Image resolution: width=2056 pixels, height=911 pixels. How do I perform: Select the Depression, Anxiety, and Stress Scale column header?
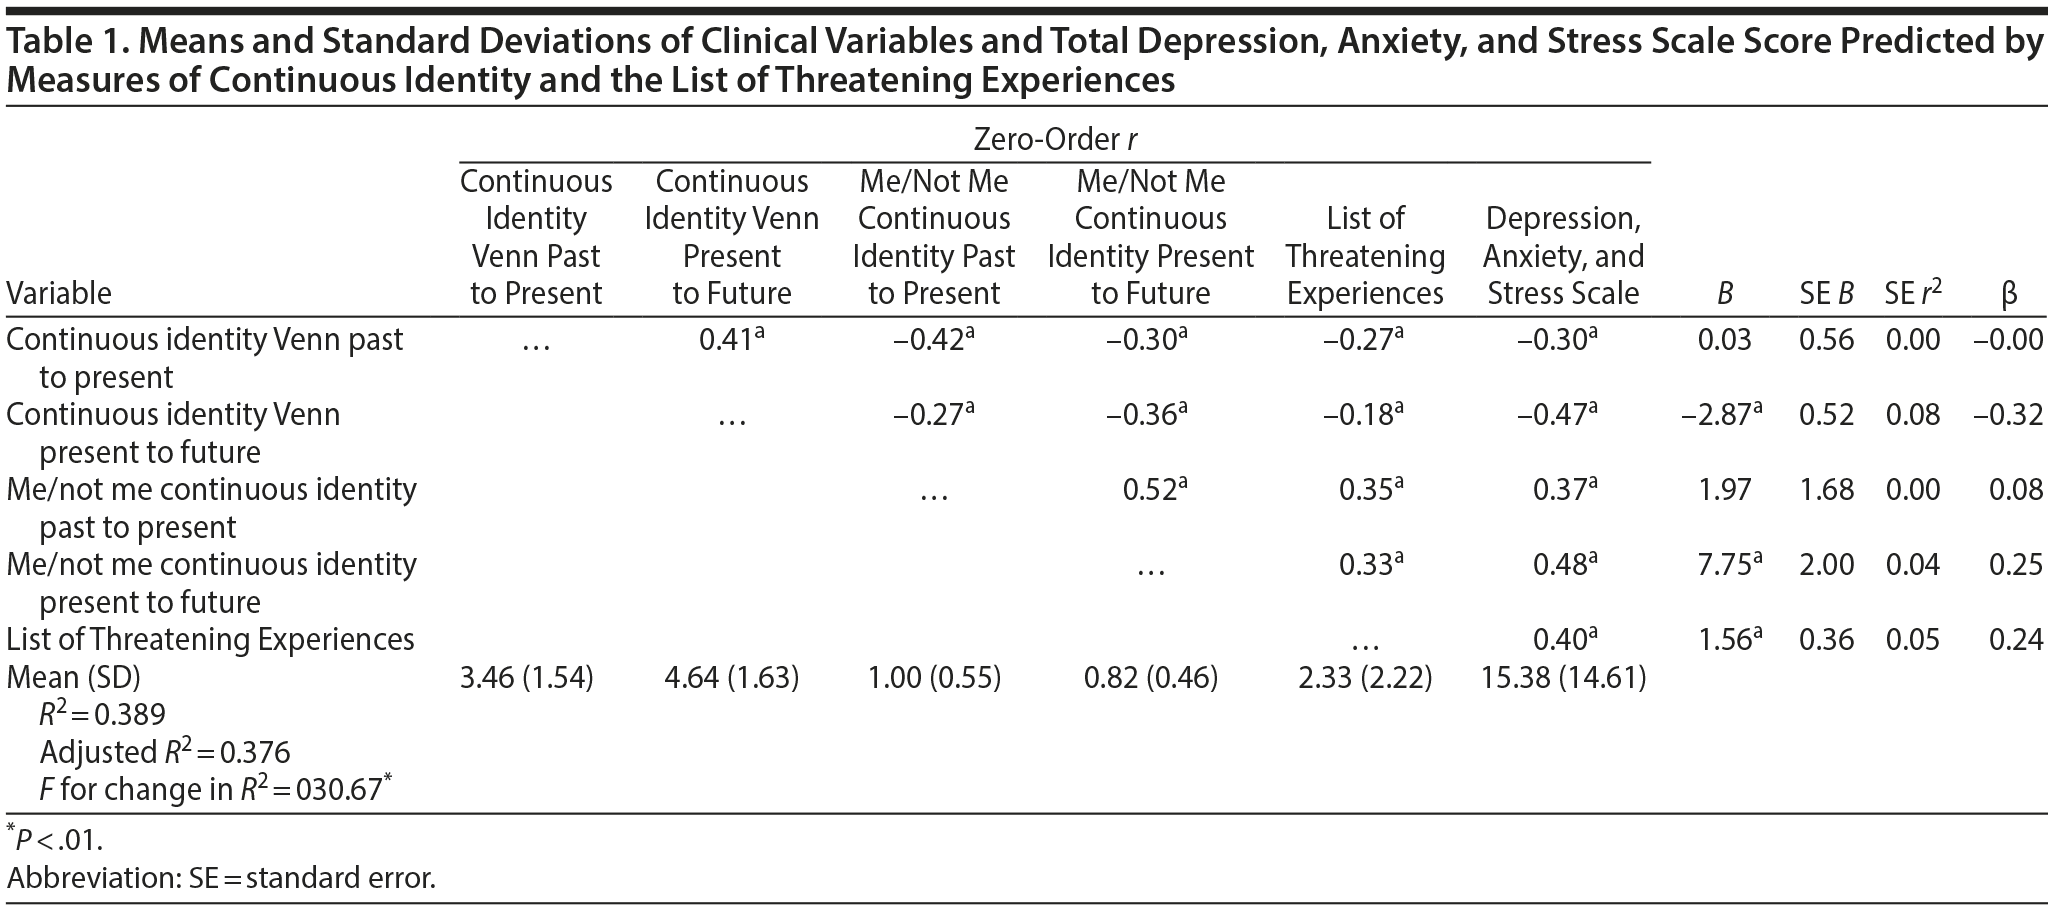(1563, 255)
